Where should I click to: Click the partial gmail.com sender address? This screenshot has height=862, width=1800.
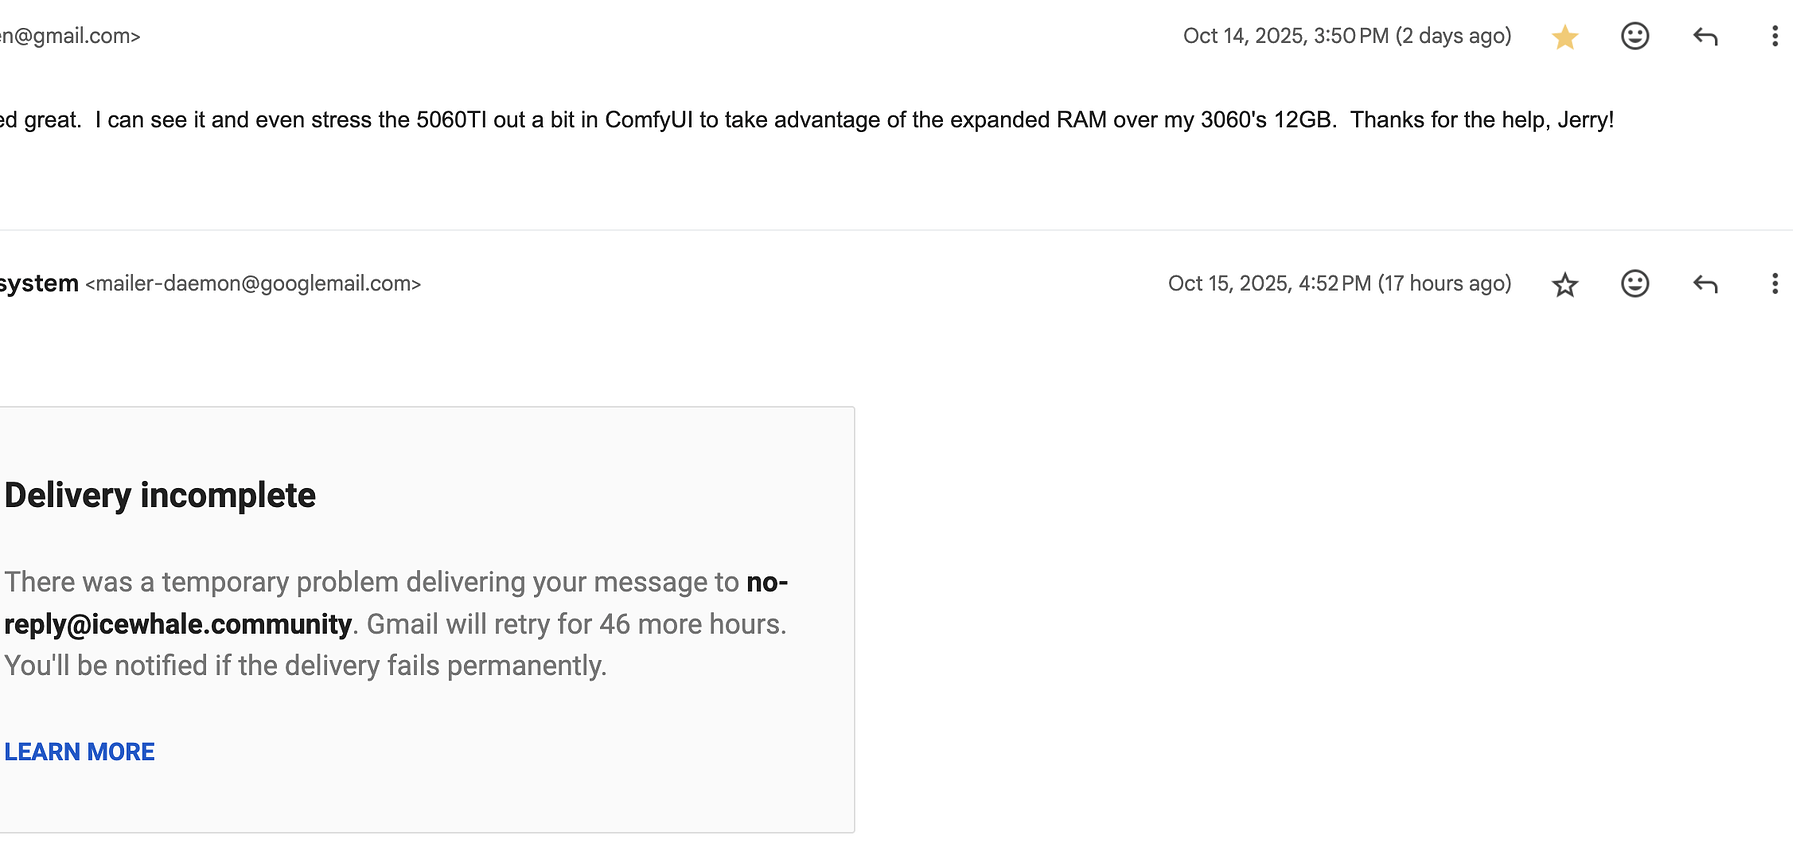tap(70, 36)
